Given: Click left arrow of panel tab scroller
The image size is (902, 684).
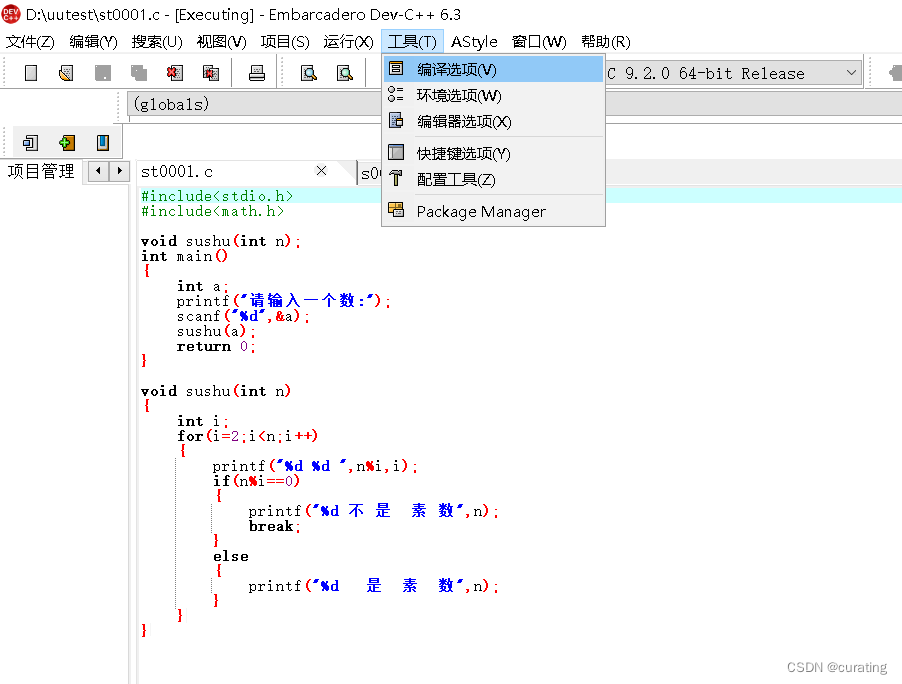Looking at the screenshot, I should pos(99,171).
